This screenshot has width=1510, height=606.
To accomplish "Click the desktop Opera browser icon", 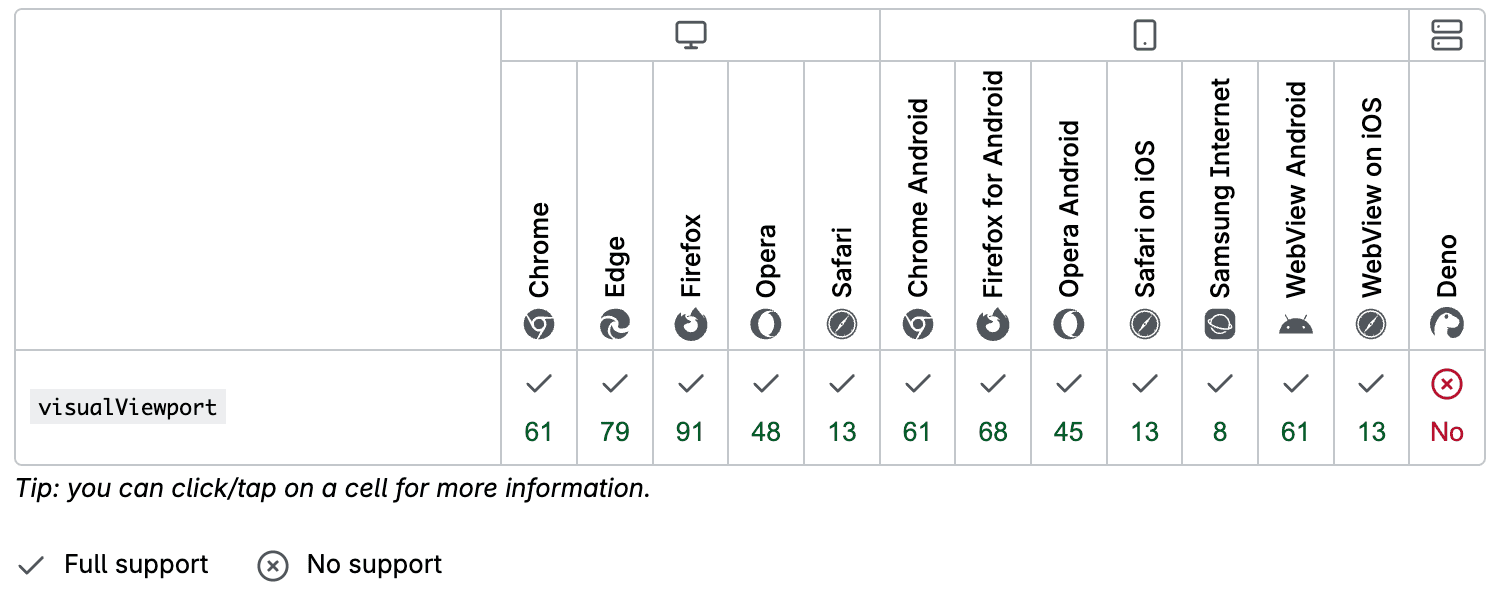I will click(766, 325).
